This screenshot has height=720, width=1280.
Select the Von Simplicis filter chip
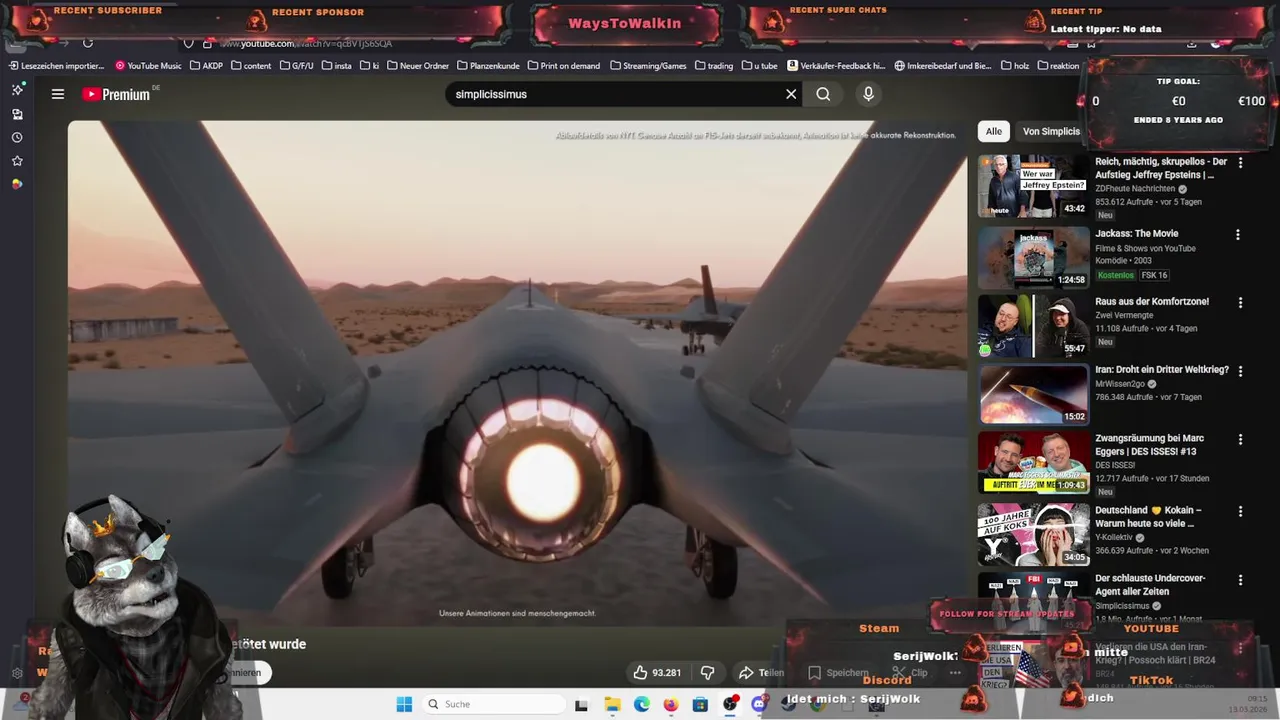[x=1051, y=131]
